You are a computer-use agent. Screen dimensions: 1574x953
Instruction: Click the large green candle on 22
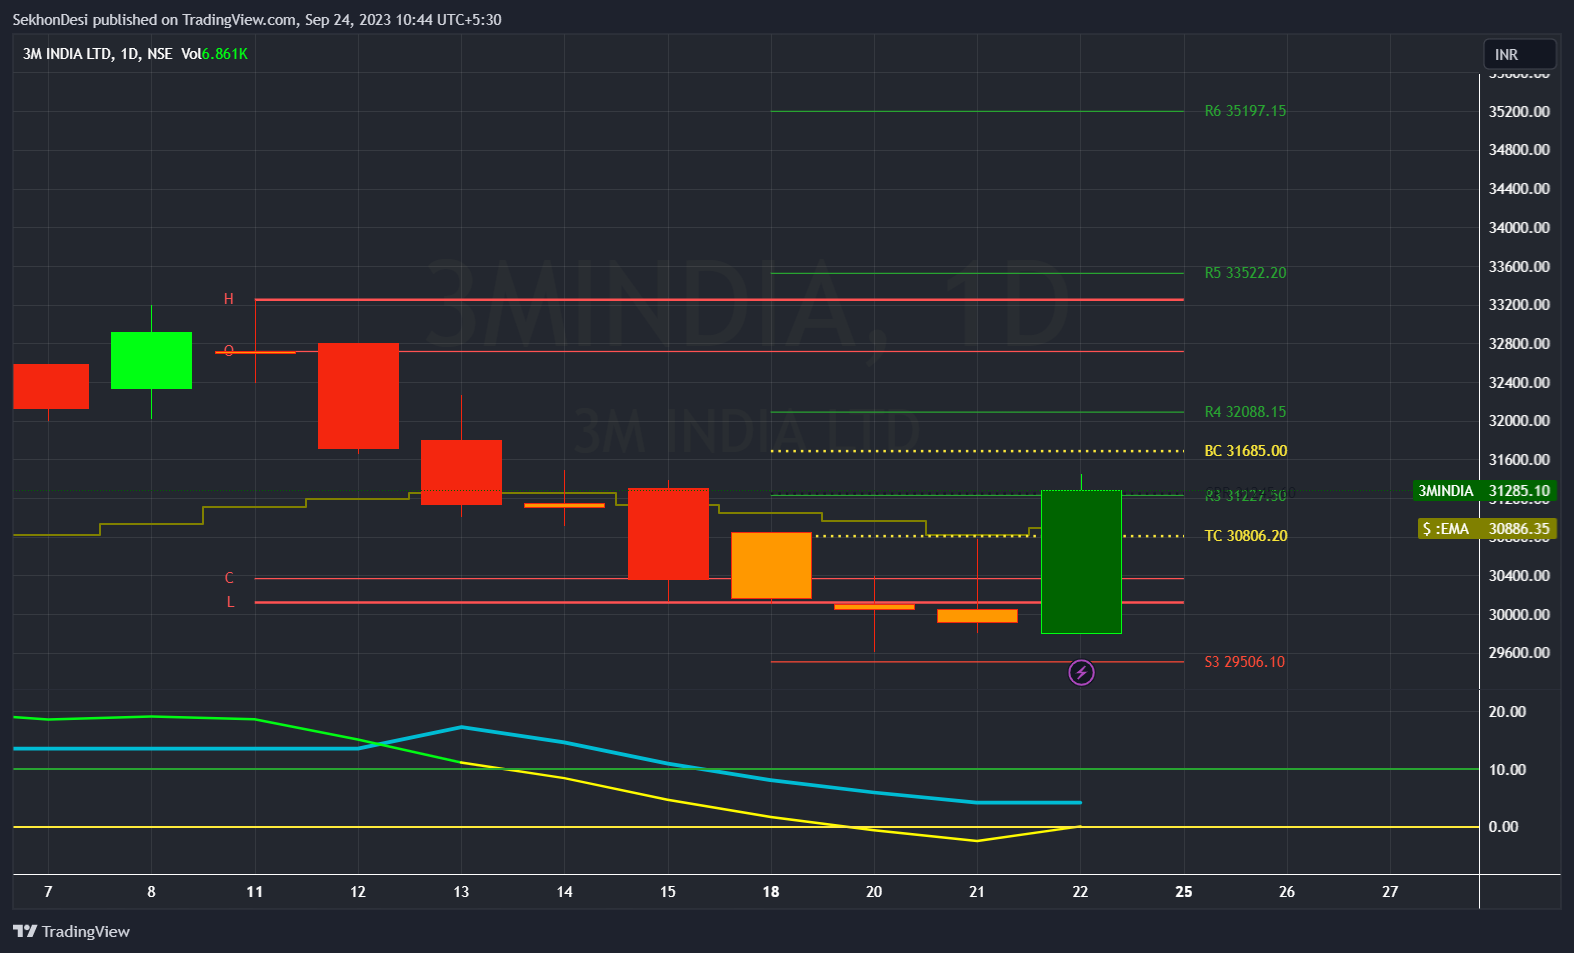(1081, 561)
